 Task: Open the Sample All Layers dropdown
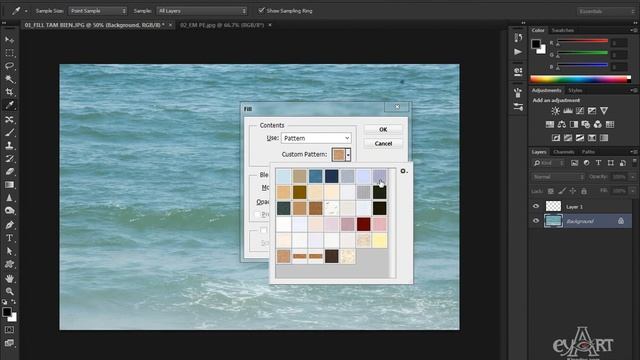pyautogui.click(x=202, y=11)
